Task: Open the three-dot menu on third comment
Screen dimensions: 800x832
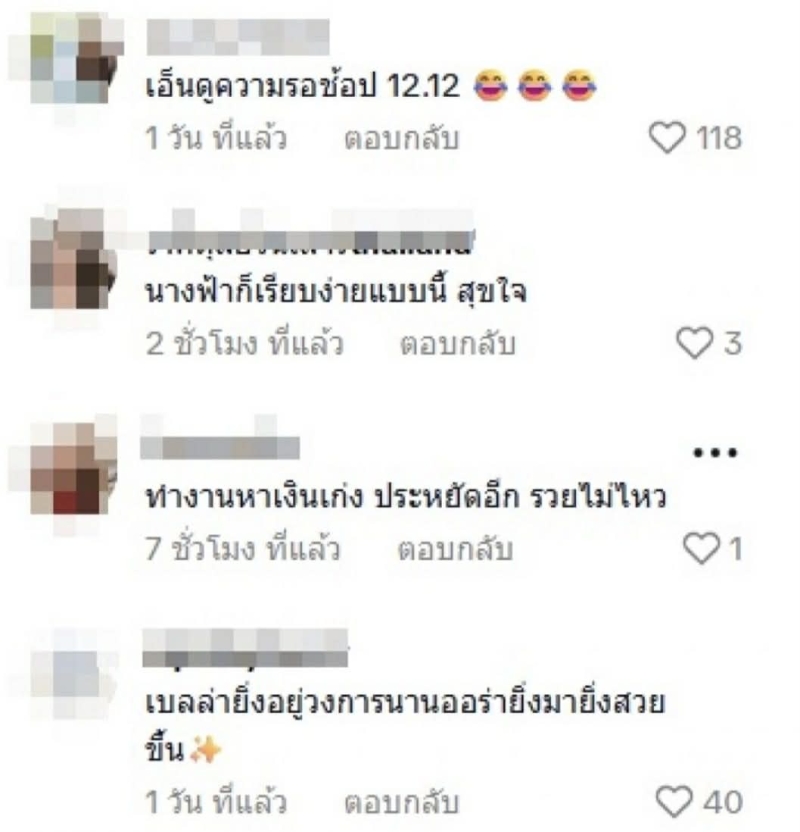Action: pyautogui.click(x=715, y=453)
